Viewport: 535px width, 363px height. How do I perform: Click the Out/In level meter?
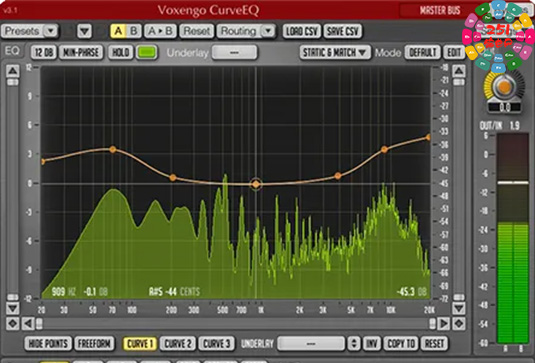[x=512, y=238]
